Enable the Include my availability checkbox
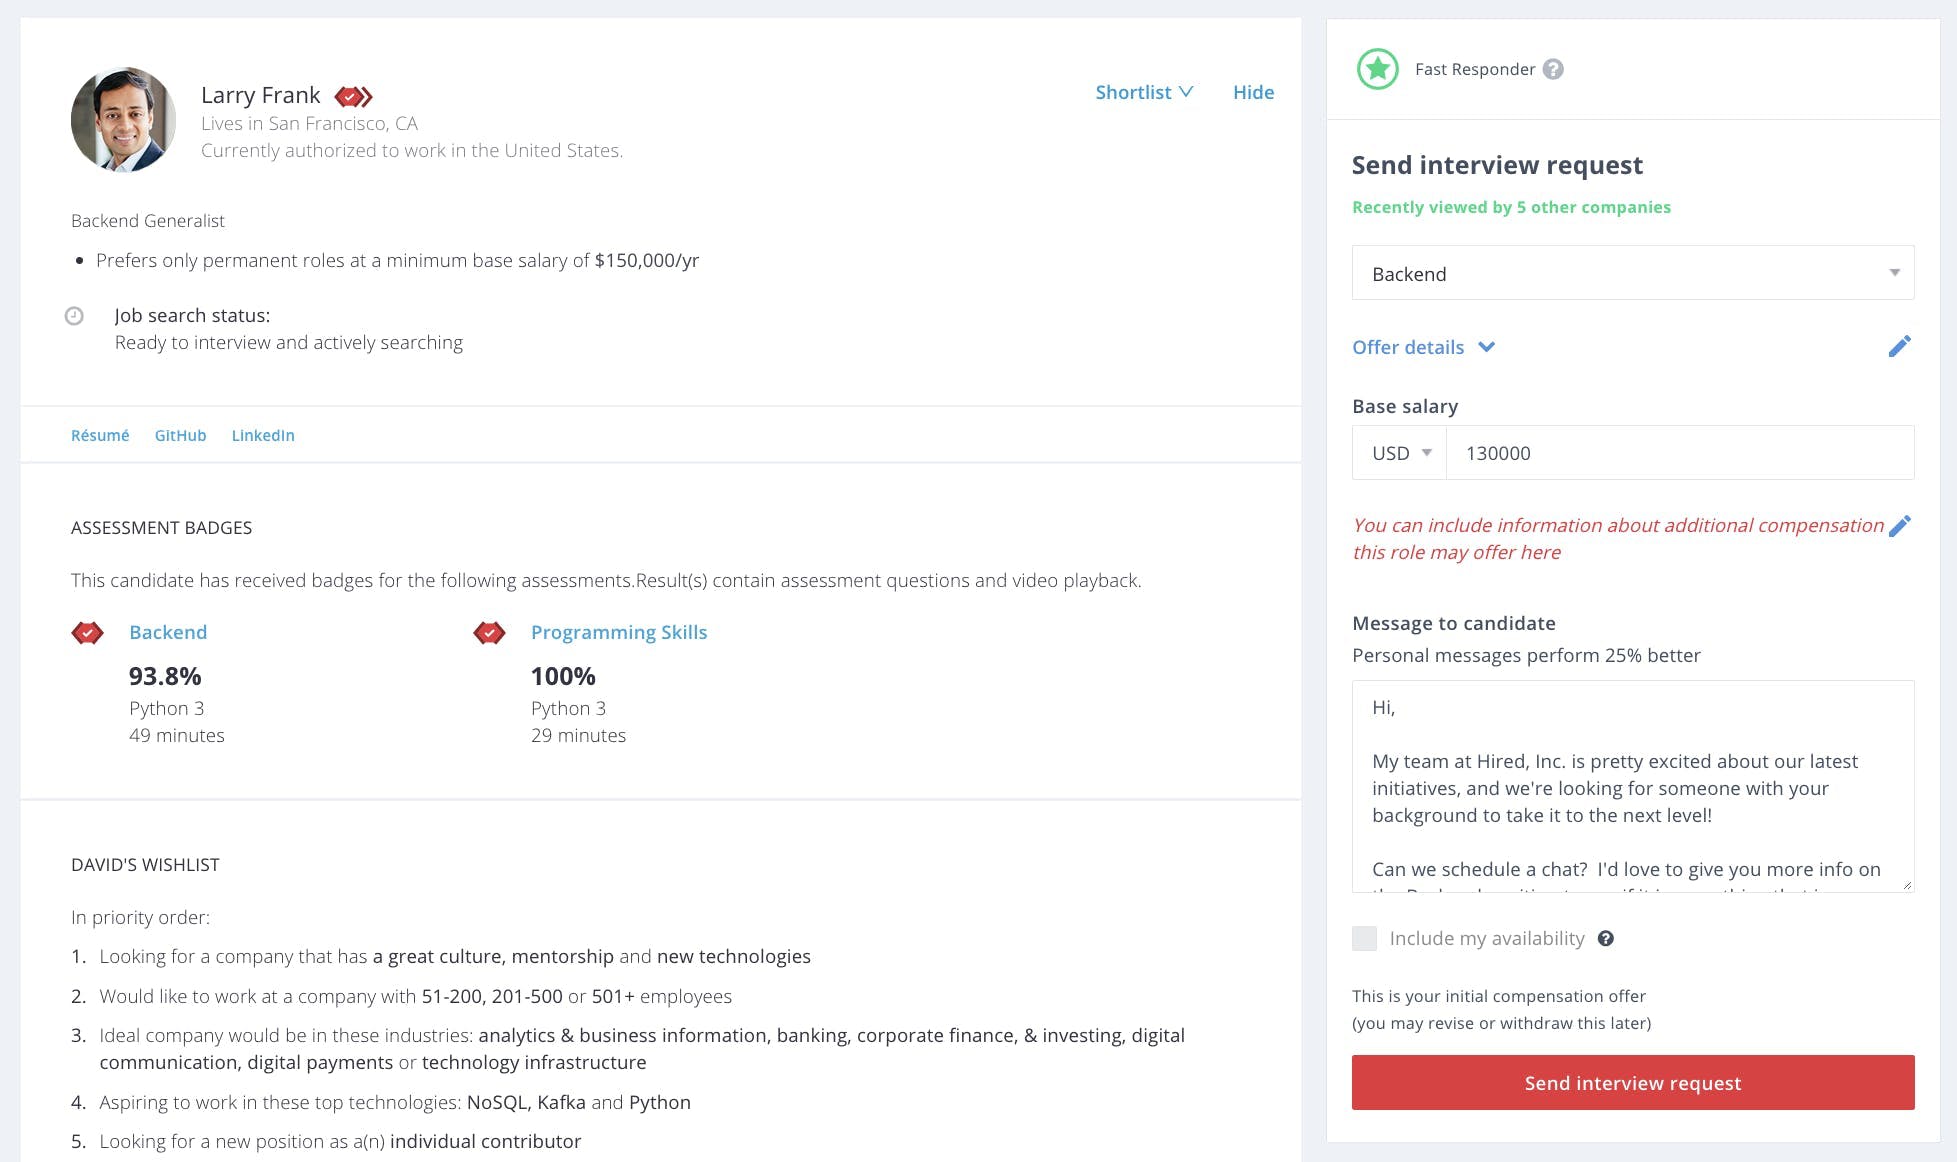Viewport: 1957px width, 1162px height. (1364, 938)
